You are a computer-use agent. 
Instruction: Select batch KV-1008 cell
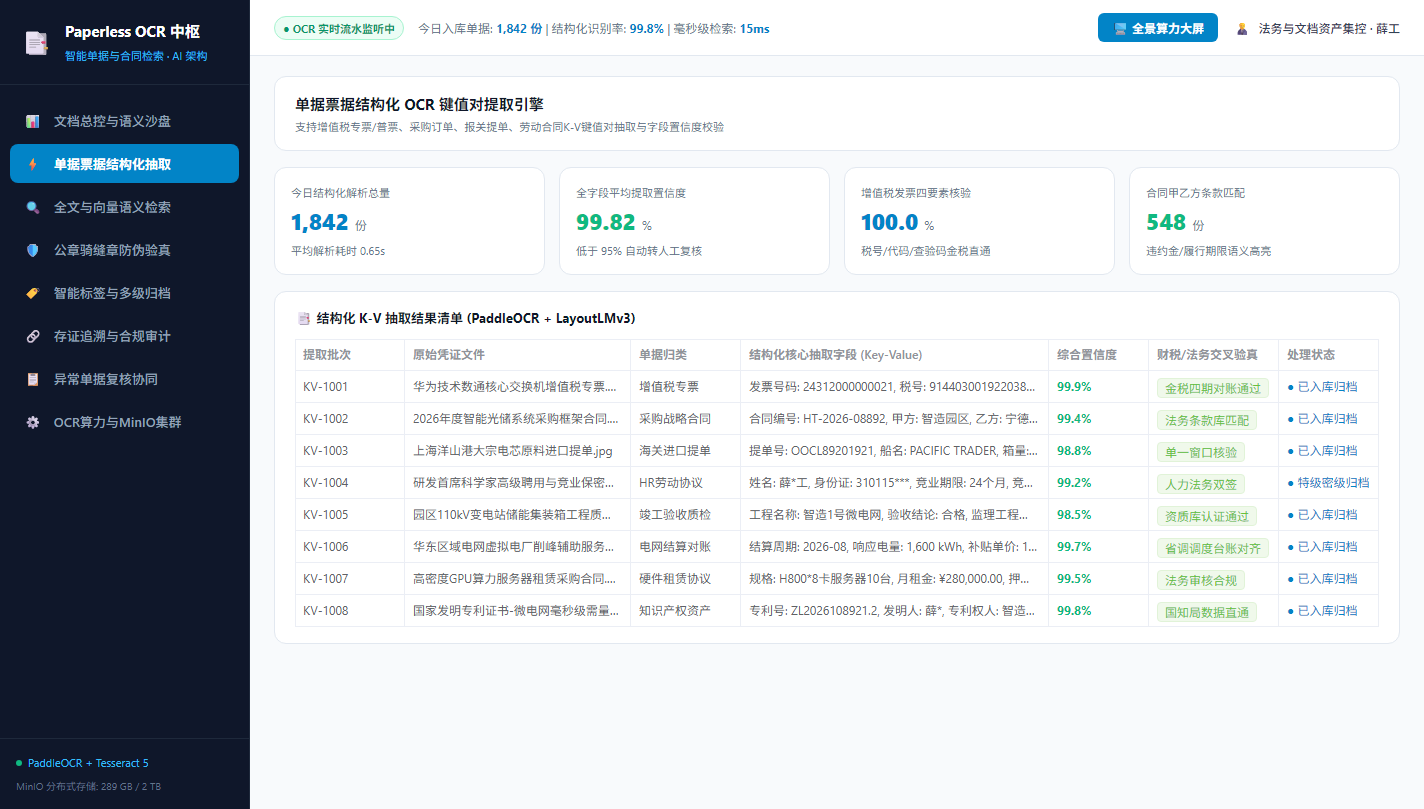click(350, 611)
